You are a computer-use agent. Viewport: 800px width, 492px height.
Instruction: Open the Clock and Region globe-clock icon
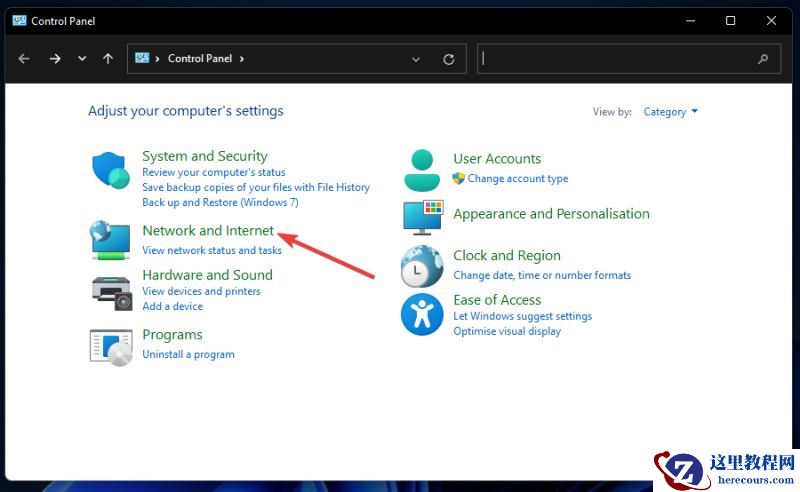tap(422, 266)
